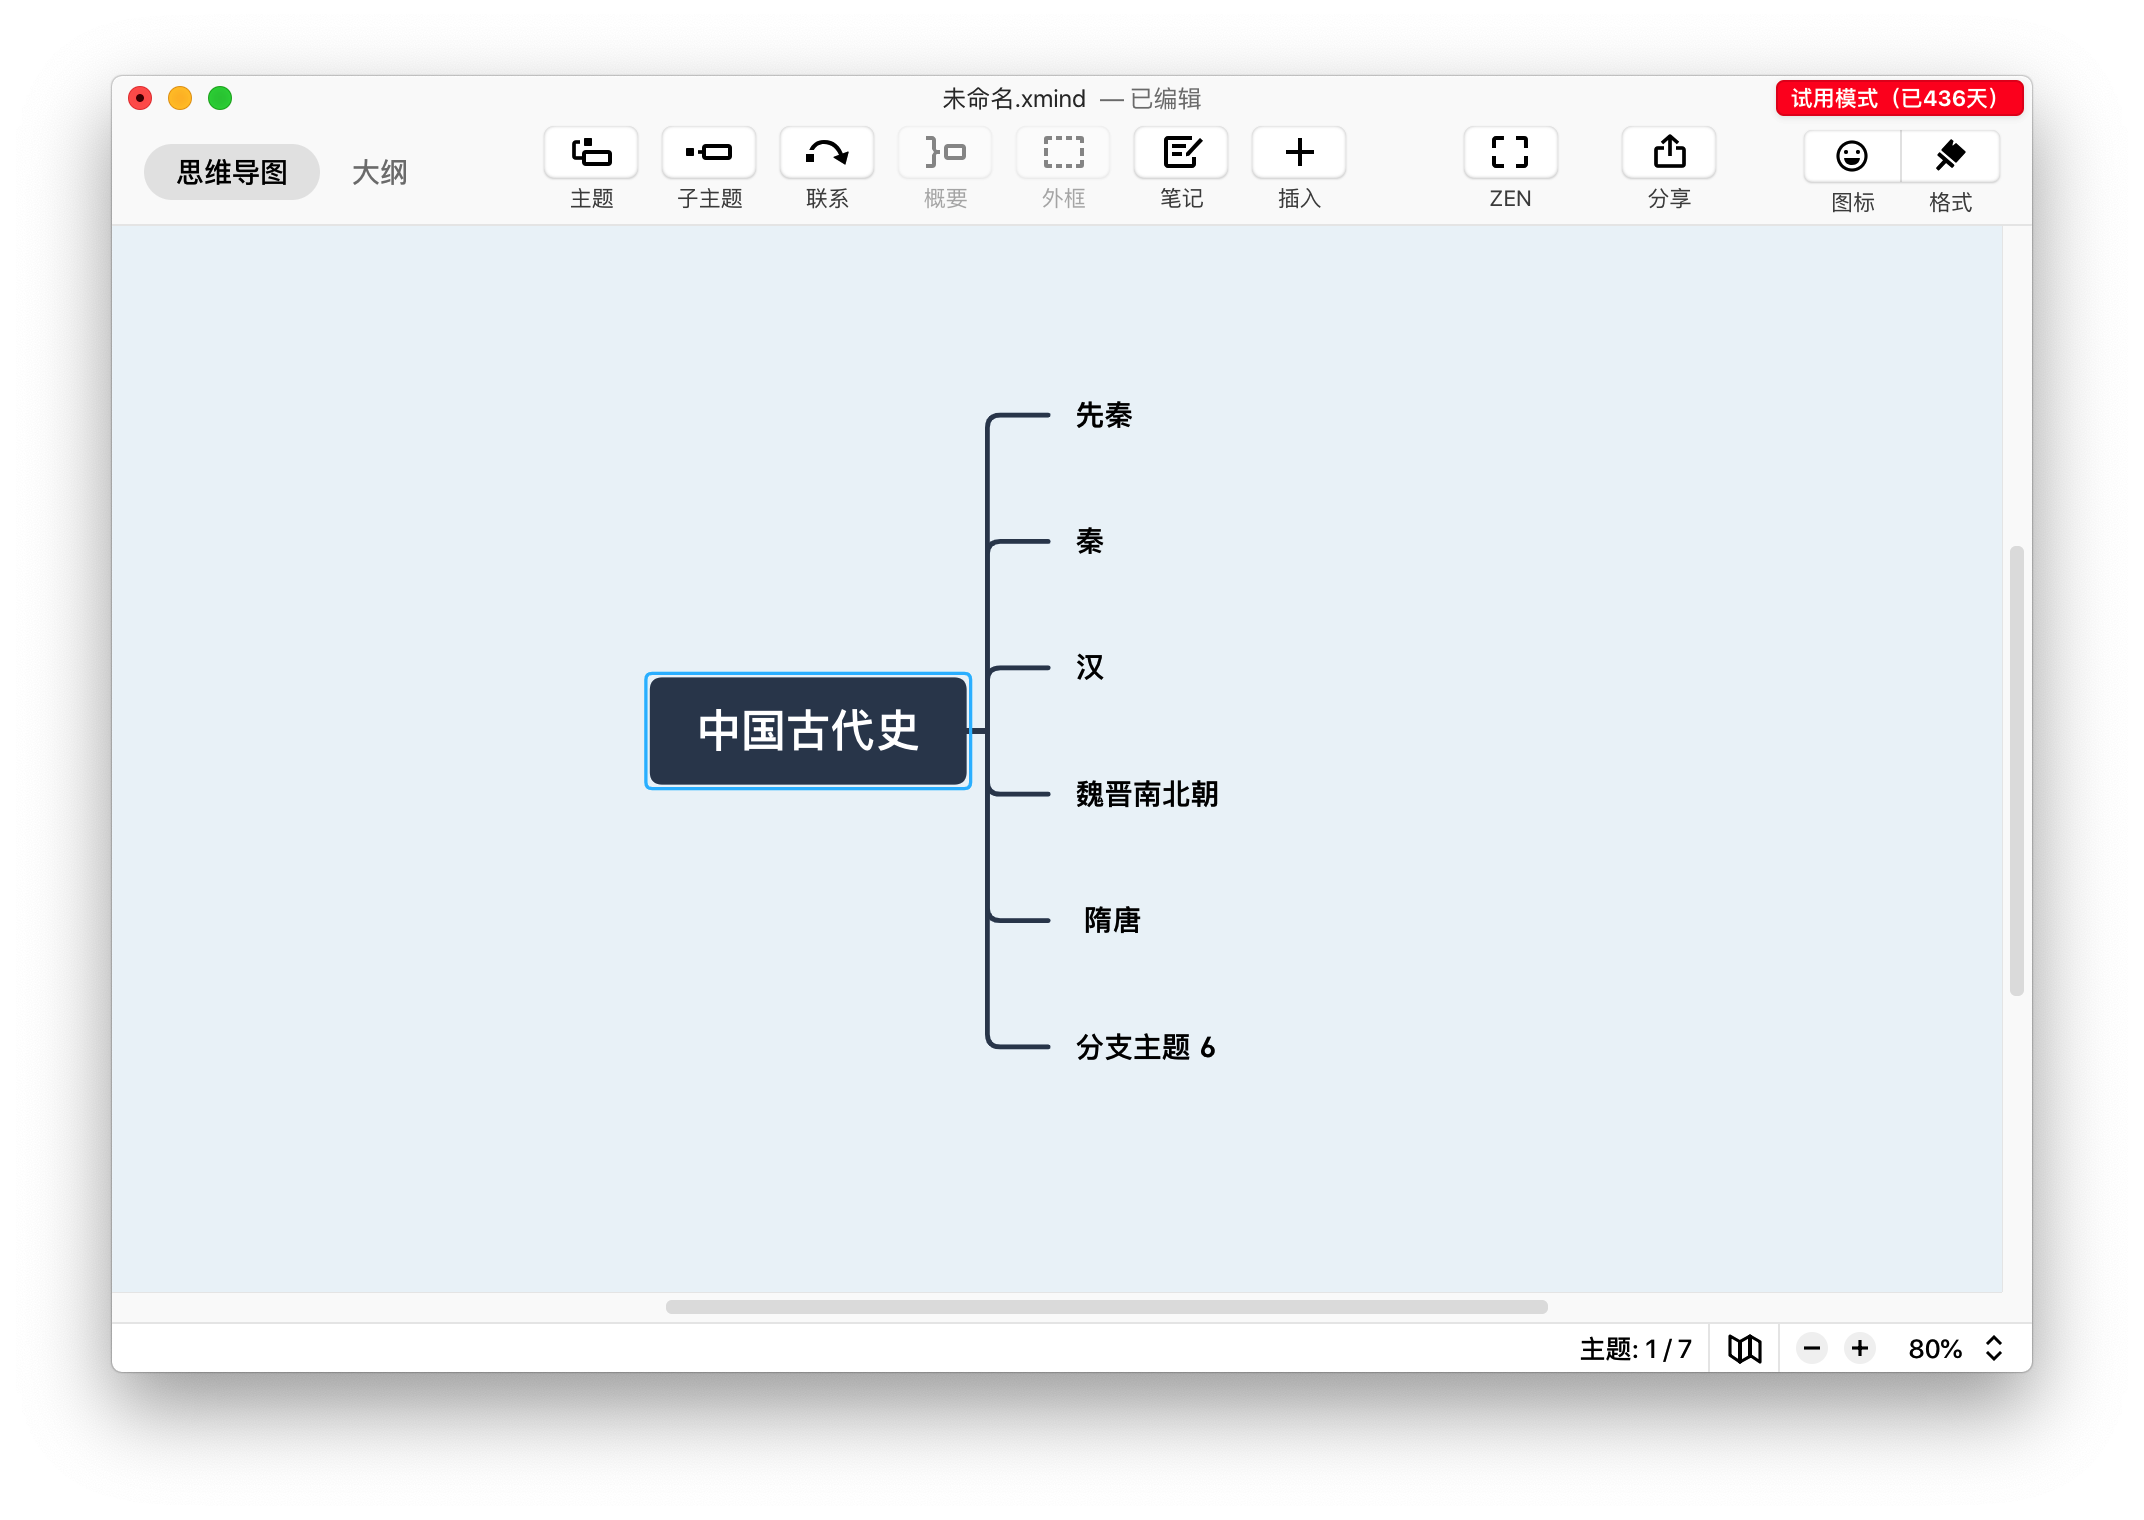This screenshot has height=1520, width=2144.
Task: Click the red trial mode banner
Action: pos(1898,98)
